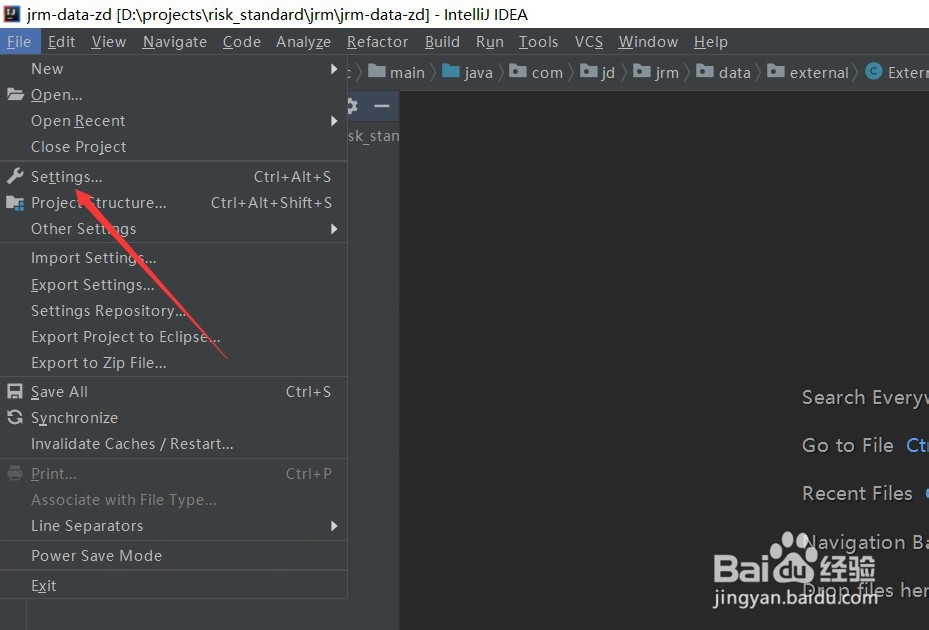Image resolution: width=929 pixels, height=630 pixels.
Task: Choose Synchronize from the File menu
Action: (174, 418)
